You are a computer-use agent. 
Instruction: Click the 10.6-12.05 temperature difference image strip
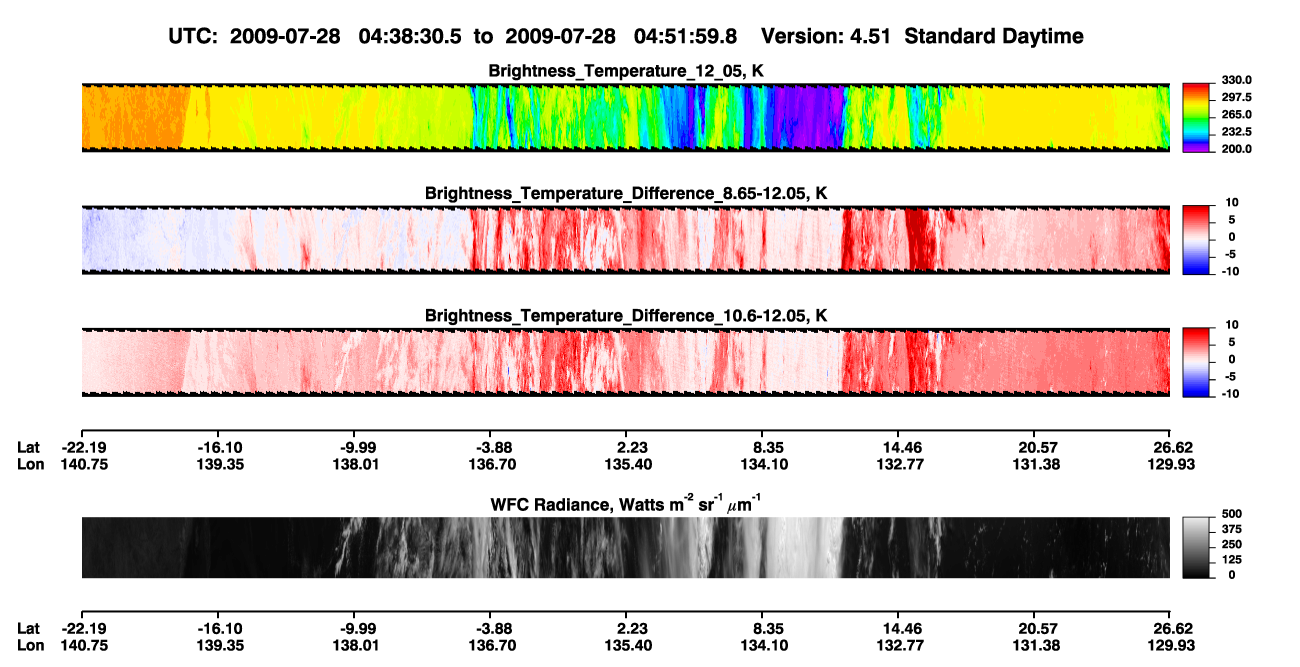click(625, 362)
